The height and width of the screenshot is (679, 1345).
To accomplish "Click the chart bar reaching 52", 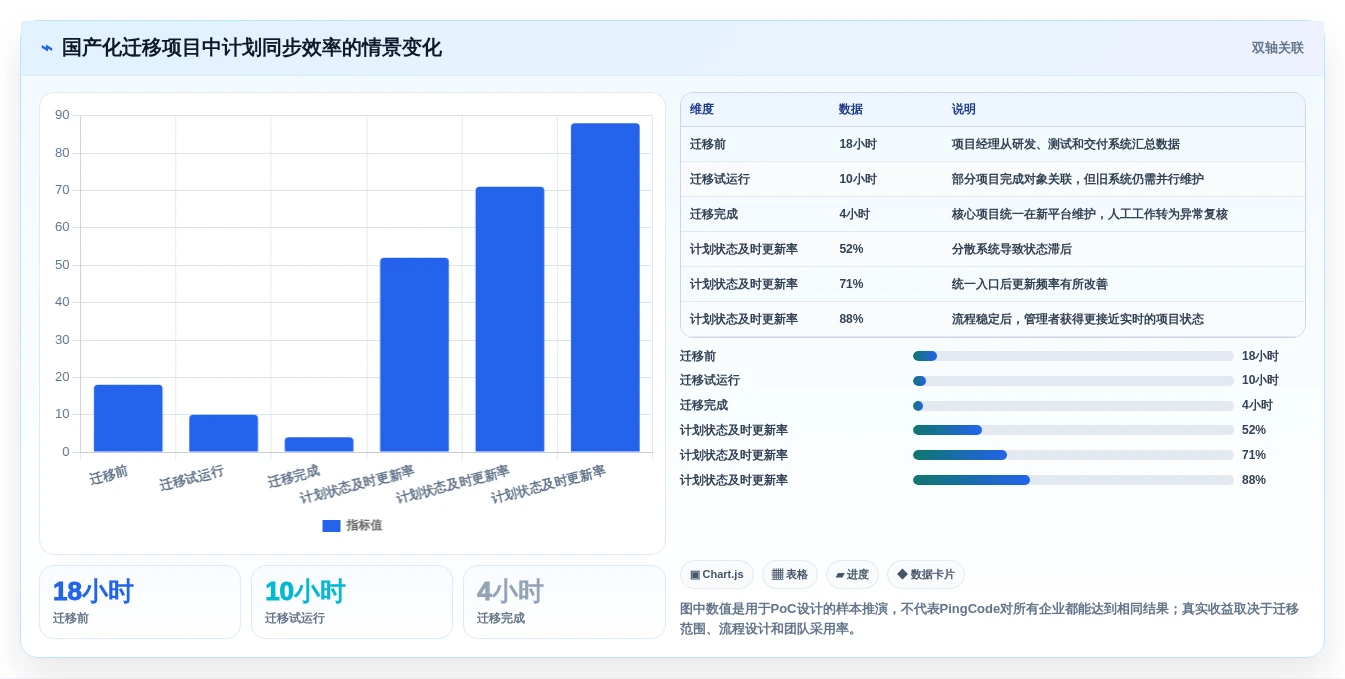I will [x=414, y=355].
